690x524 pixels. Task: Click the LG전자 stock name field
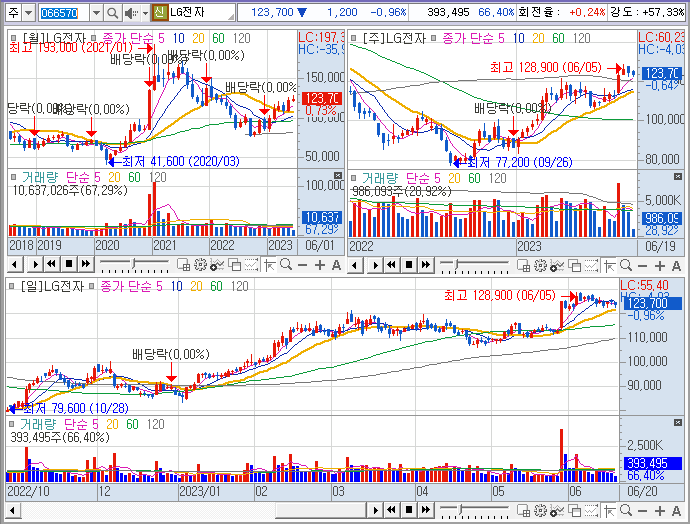coord(201,12)
